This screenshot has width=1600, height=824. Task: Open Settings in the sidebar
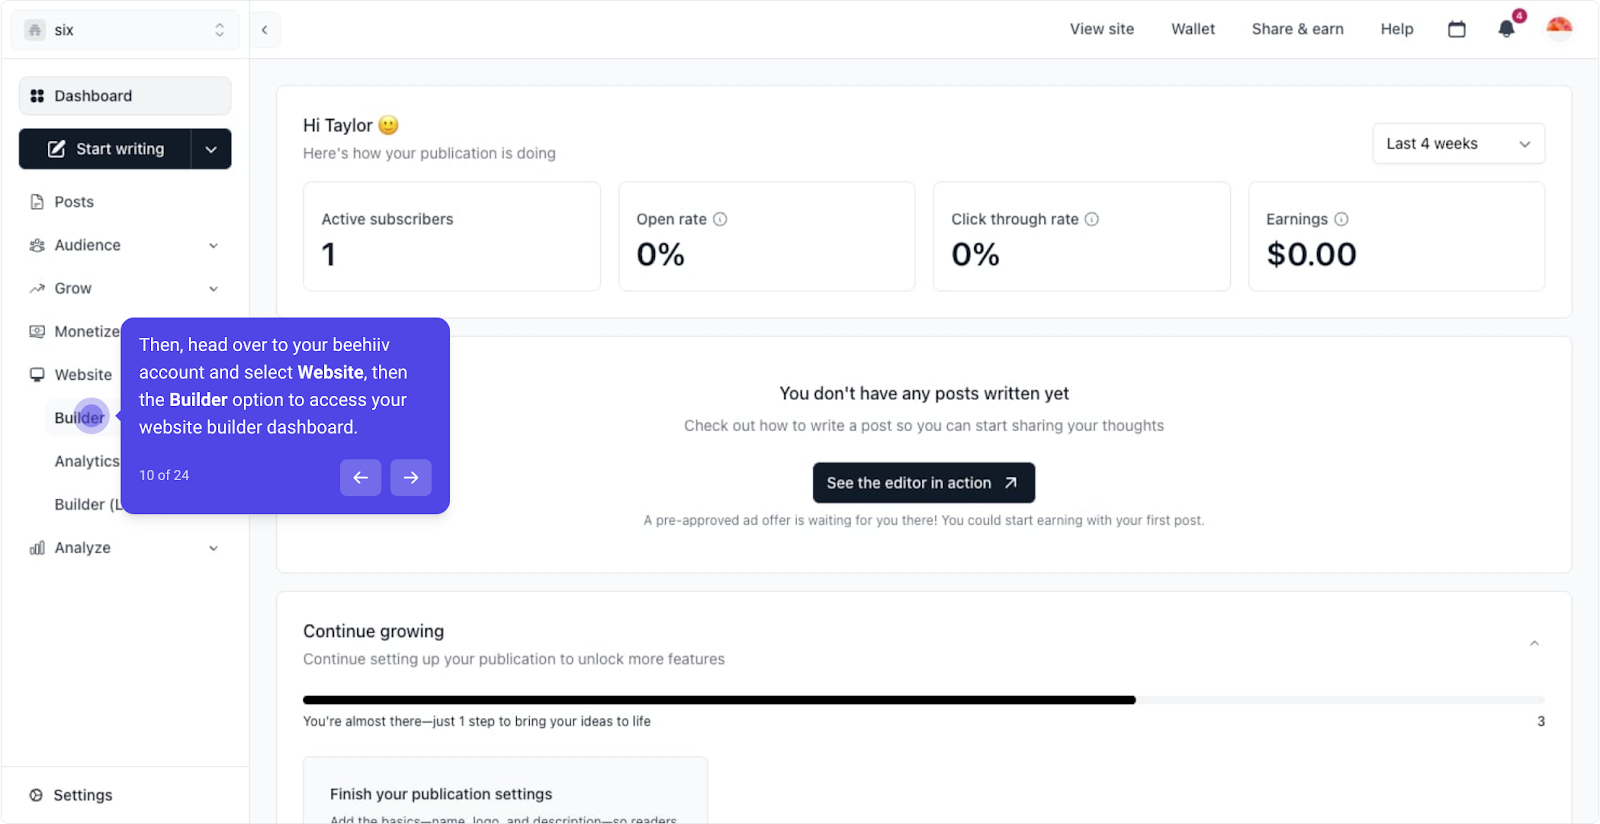[x=82, y=795]
